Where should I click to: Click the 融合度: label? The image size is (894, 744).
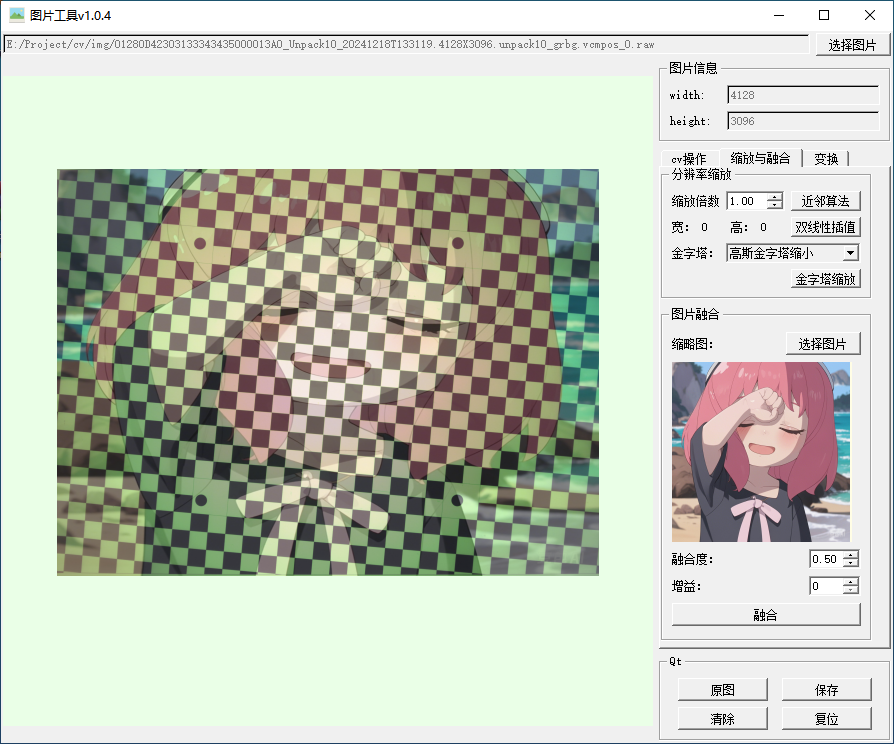click(x=692, y=560)
